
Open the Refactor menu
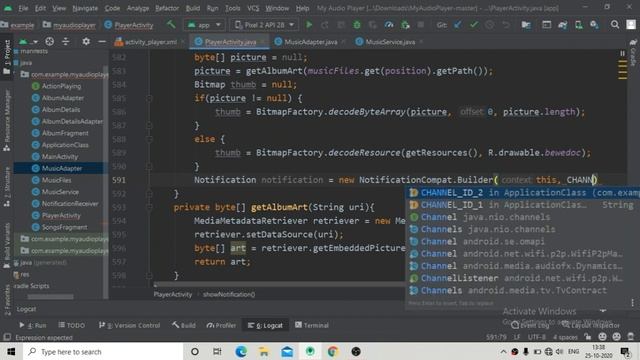(x=167, y=8)
